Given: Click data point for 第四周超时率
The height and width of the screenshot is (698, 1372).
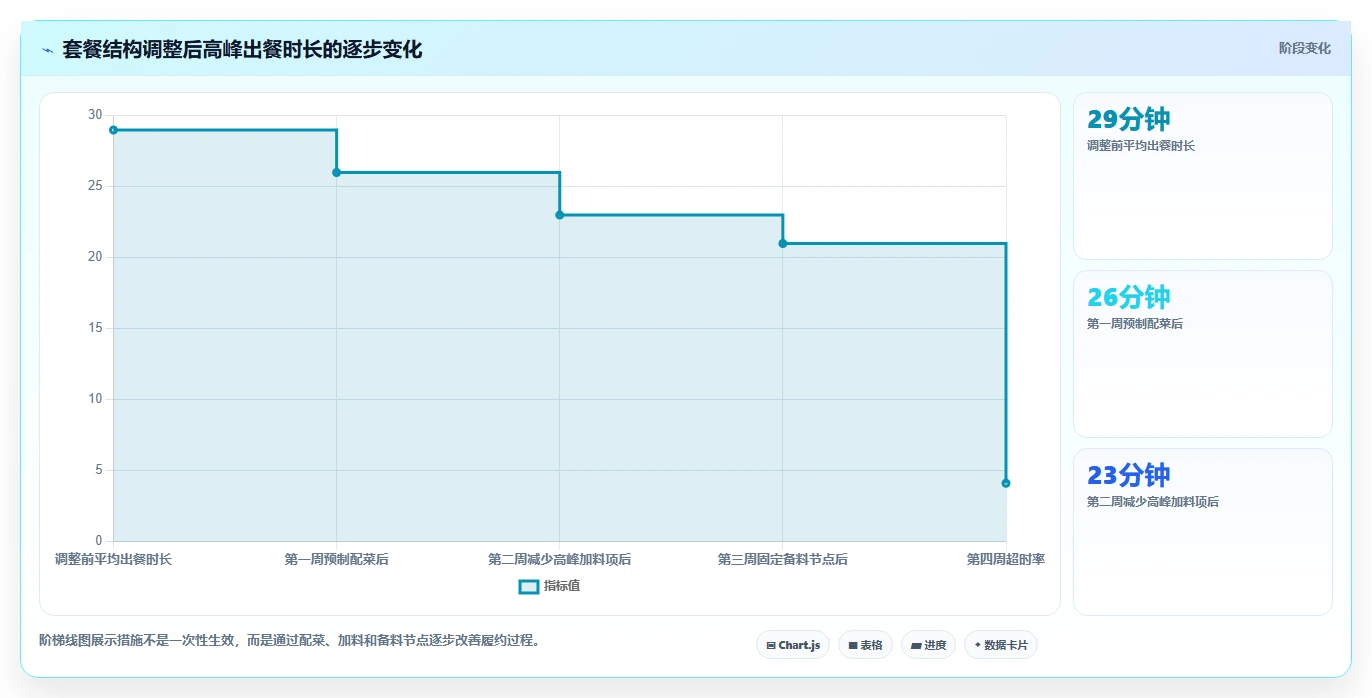Looking at the screenshot, I should 1006,484.
